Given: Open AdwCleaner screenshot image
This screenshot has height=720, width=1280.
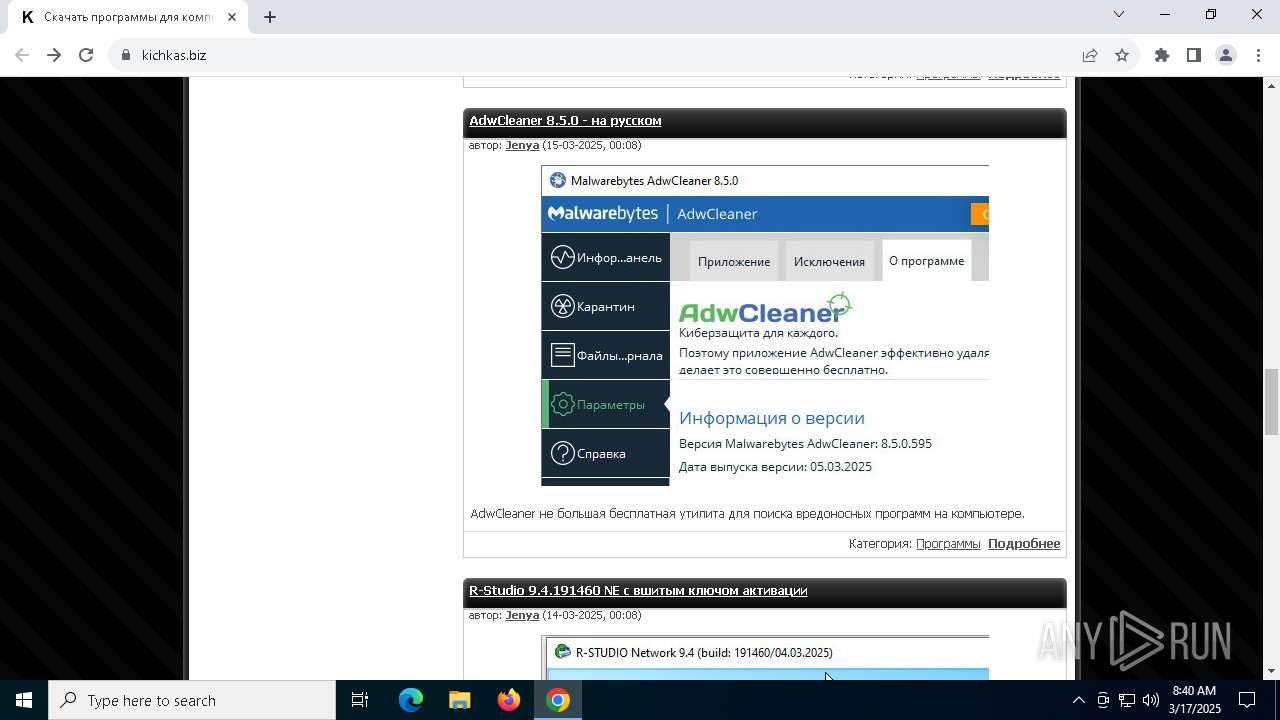Looking at the screenshot, I should [x=765, y=326].
